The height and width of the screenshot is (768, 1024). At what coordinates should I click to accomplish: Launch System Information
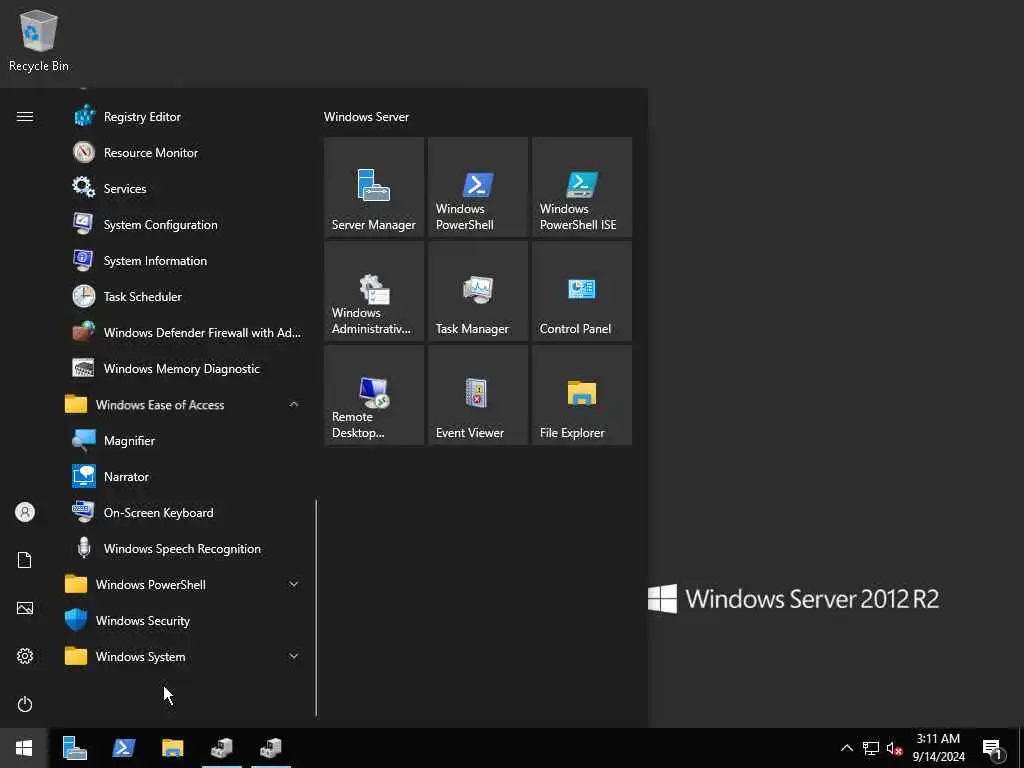[183, 261]
